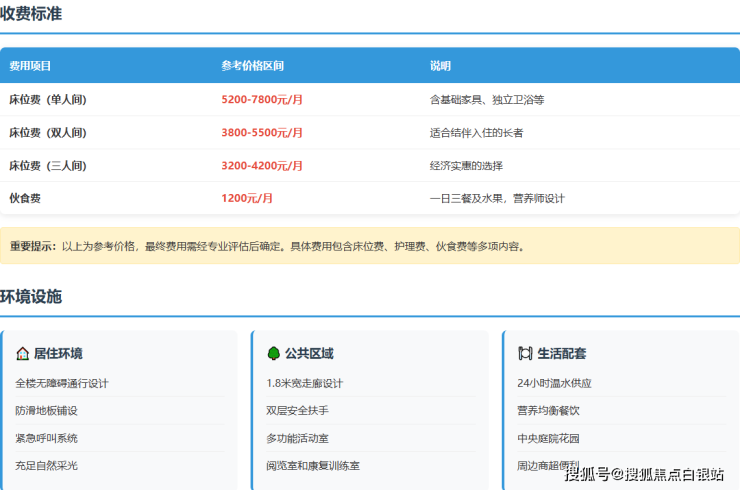Viewport: 740px width, 490px height.
Task: Select the 参考价格区间 column header
Action: click(x=252, y=66)
